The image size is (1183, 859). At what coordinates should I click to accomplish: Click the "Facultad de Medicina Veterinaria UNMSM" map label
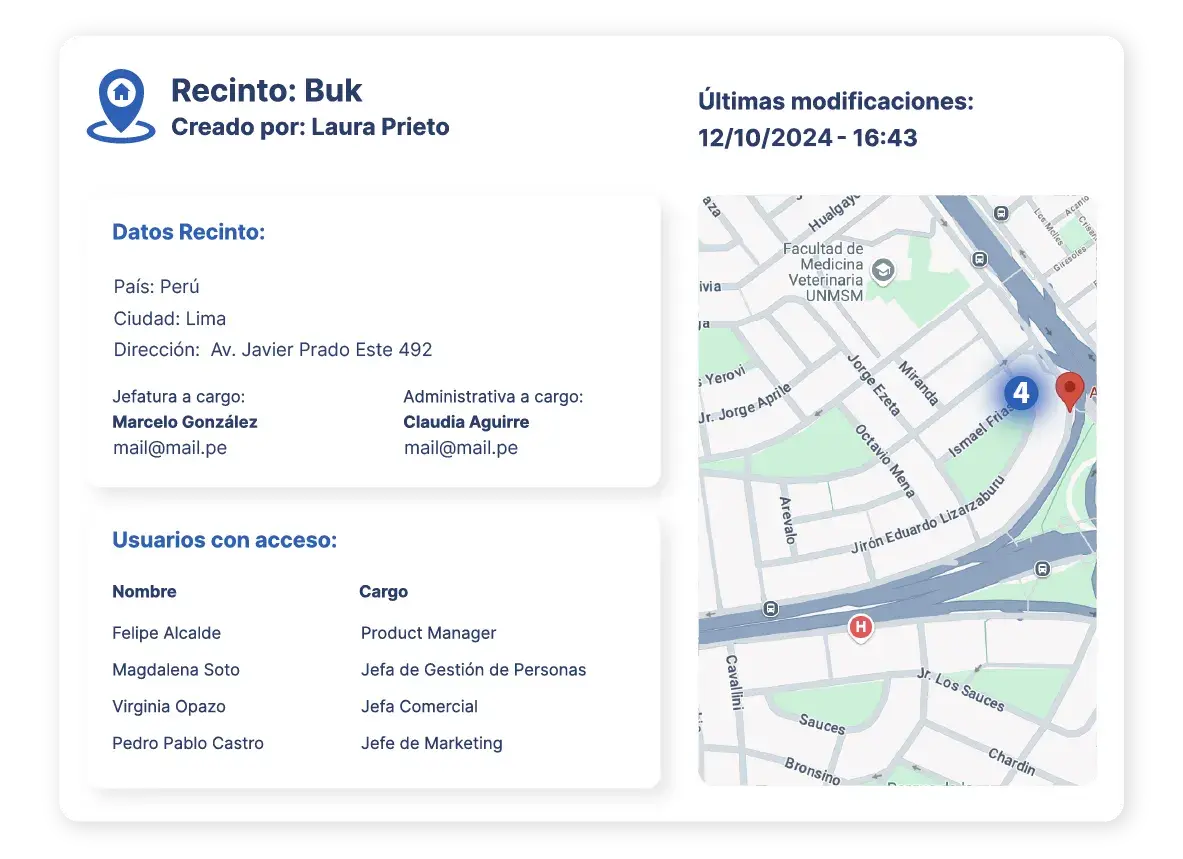tap(823, 272)
